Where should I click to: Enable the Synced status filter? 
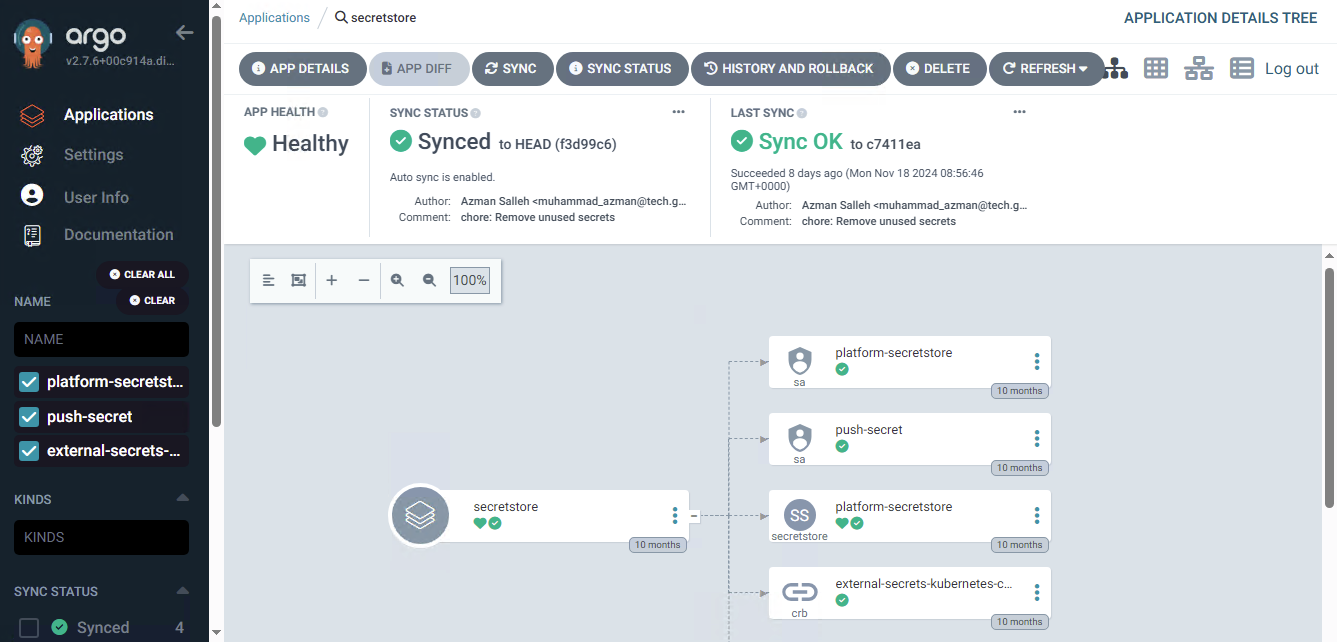pyautogui.click(x=28, y=627)
